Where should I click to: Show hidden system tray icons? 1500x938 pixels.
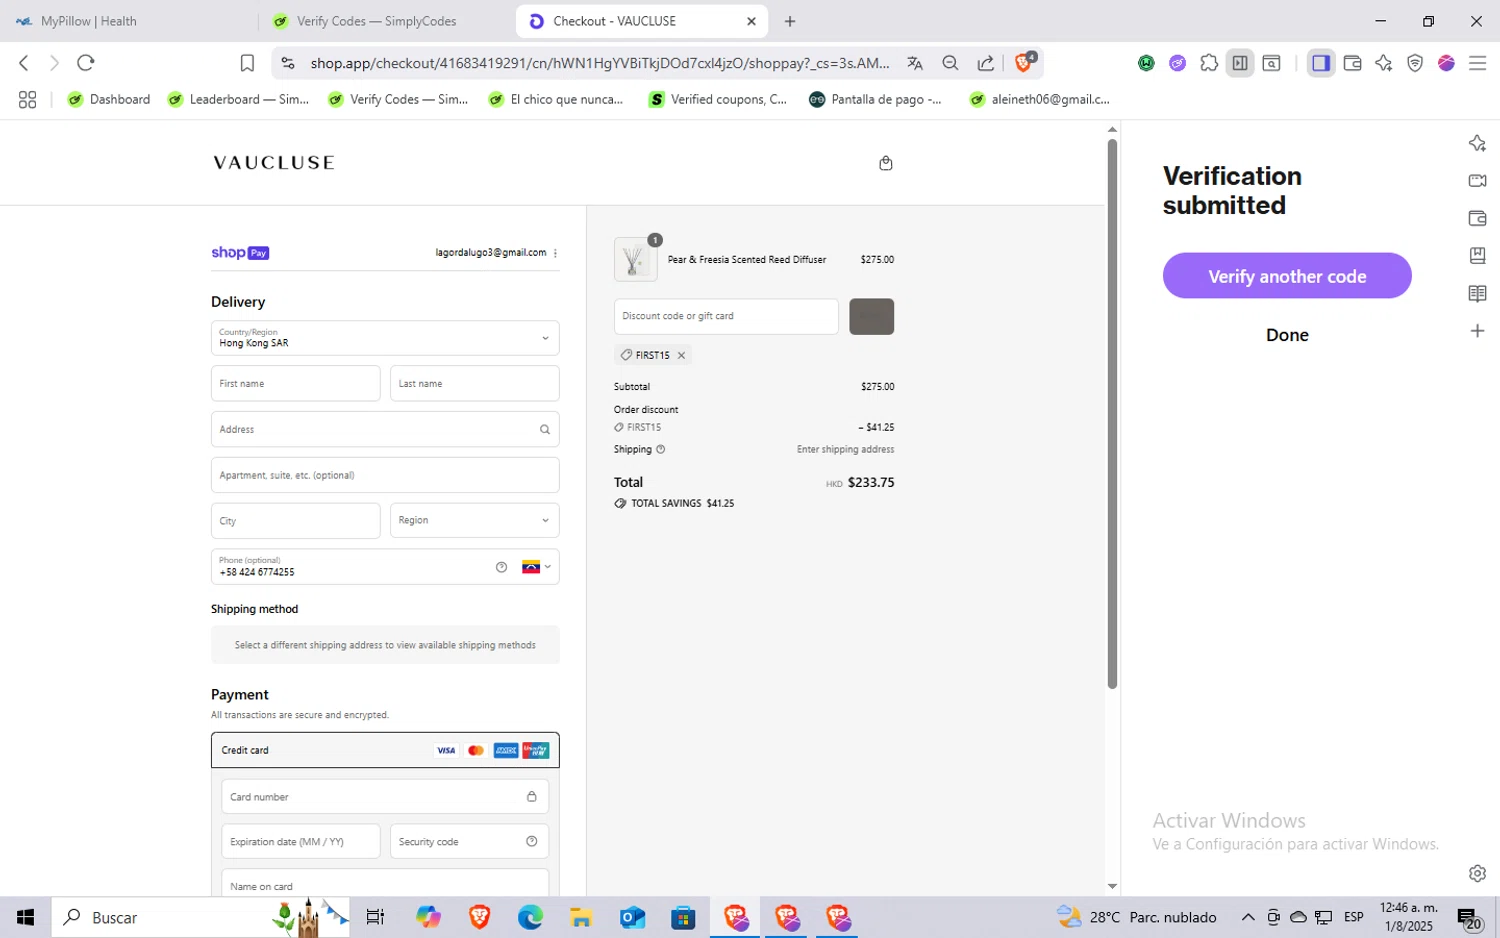pos(1248,917)
